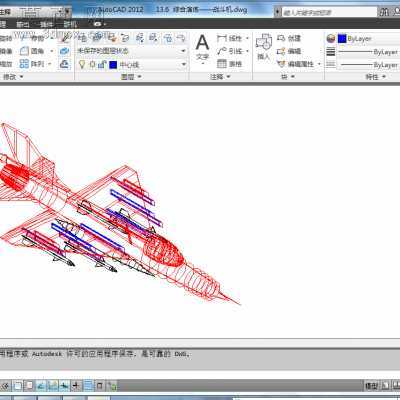Click the Offset icon in Modify panel
The image size is (400, 400).
(x=64, y=64)
